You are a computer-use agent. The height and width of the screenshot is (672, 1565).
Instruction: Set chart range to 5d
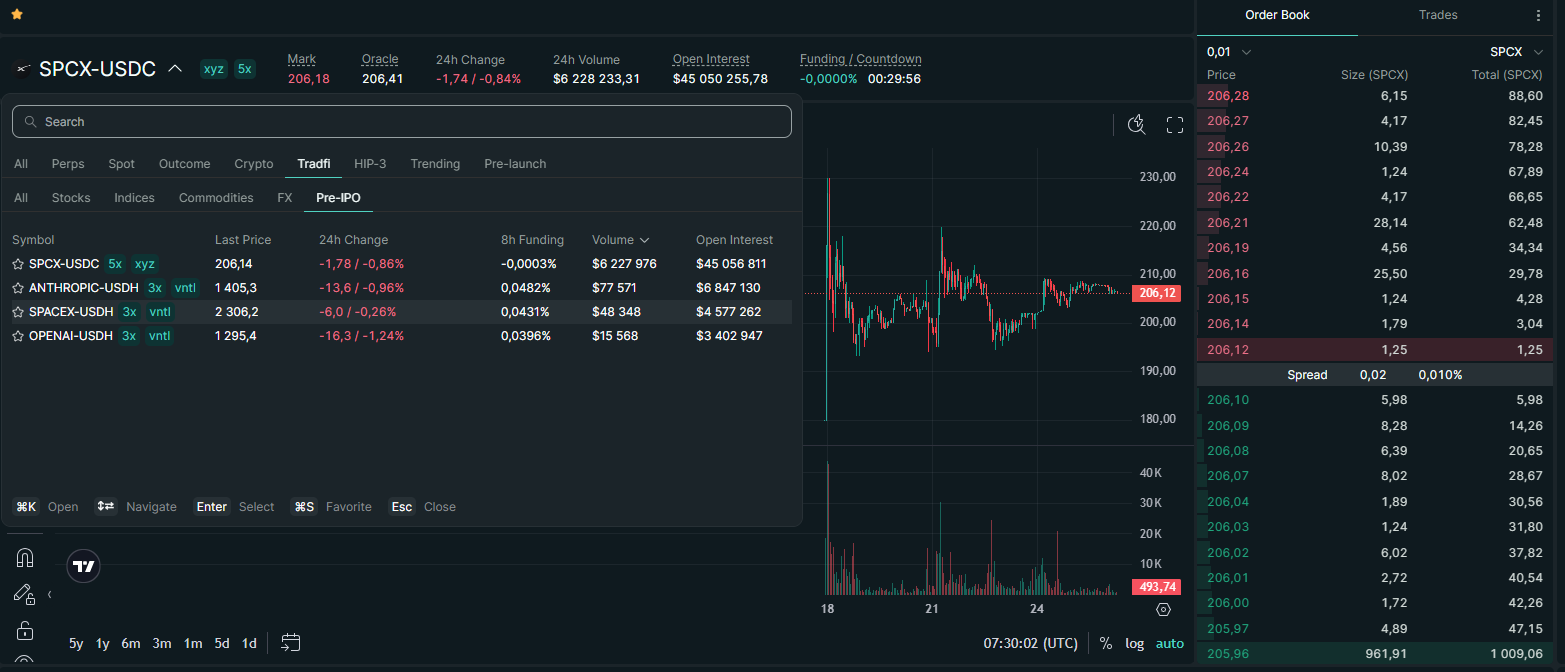pyautogui.click(x=222, y=643)
